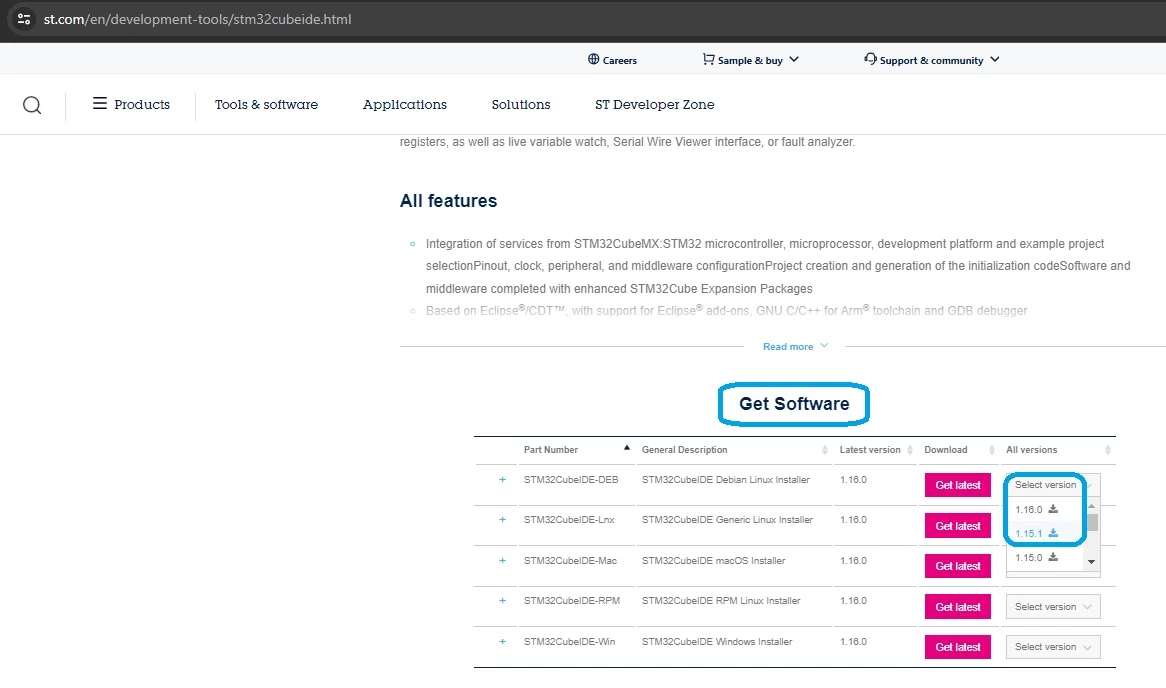Open the Tools & software menu

tap(266, 105)
